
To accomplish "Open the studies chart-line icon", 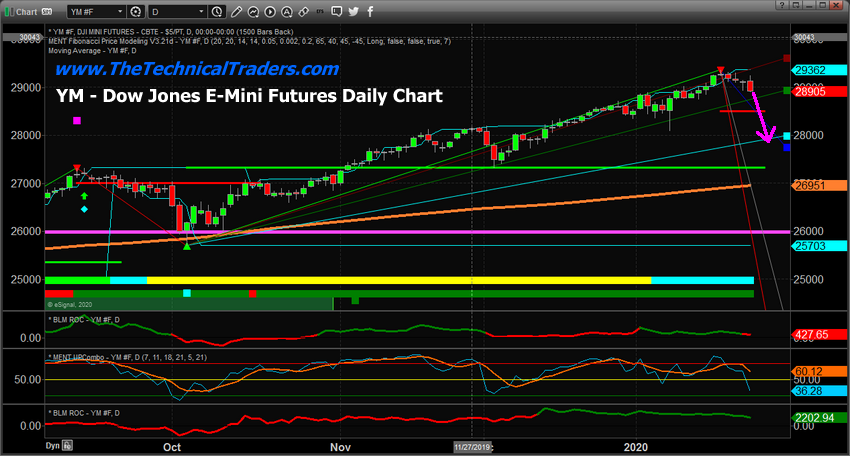I will pos(253,11).
